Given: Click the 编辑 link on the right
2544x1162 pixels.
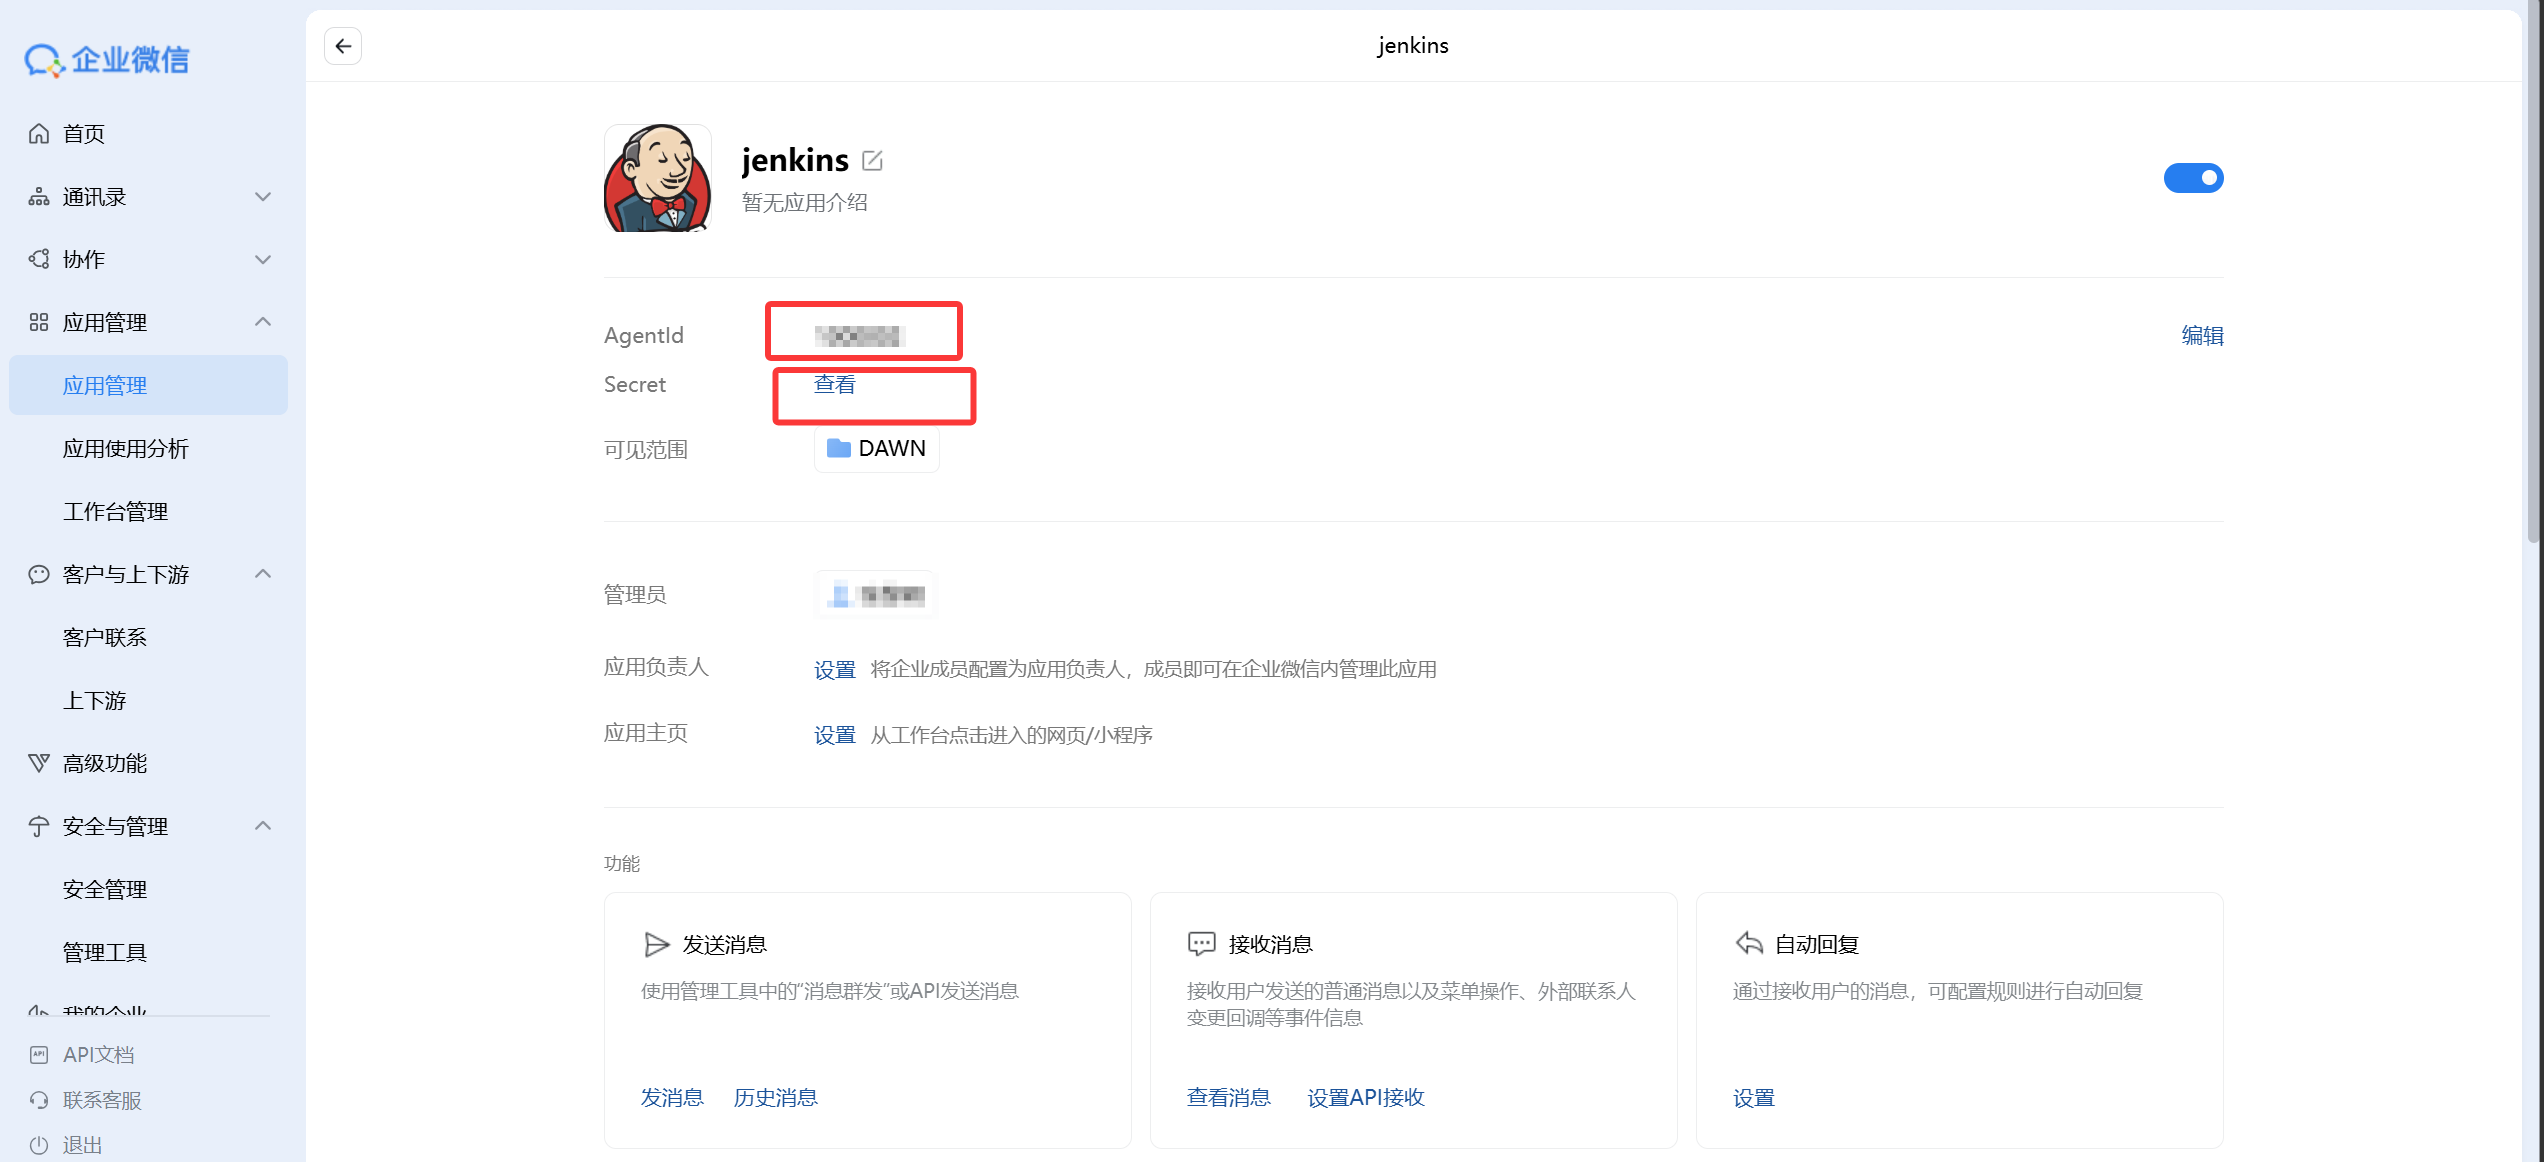Looking at the screenshot, I should [2202, 336].
